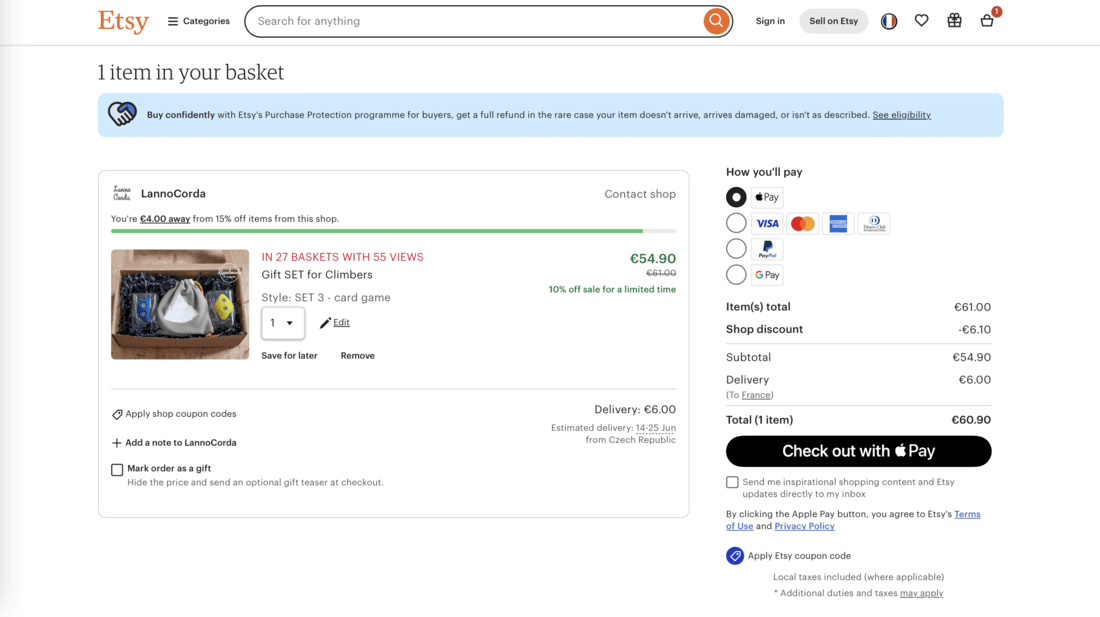Select PayPal as the payment method

(736, 248)
